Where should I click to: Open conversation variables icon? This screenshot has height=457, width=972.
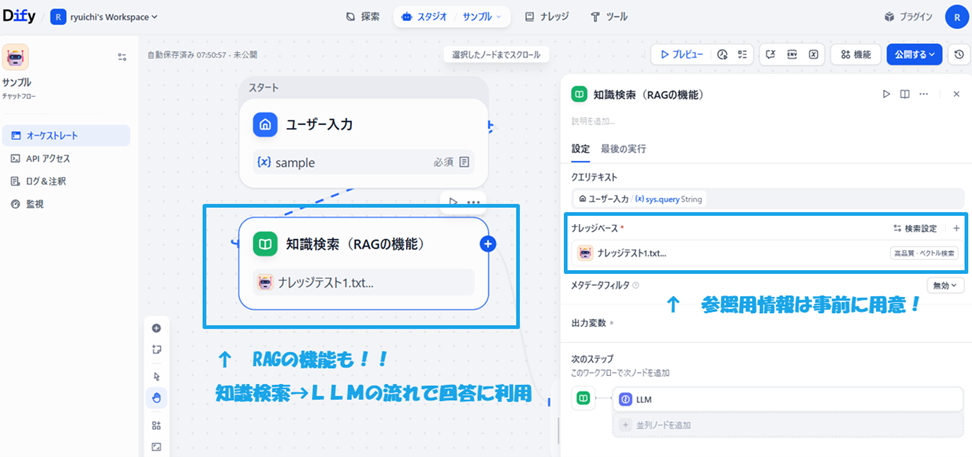point(771,55)
